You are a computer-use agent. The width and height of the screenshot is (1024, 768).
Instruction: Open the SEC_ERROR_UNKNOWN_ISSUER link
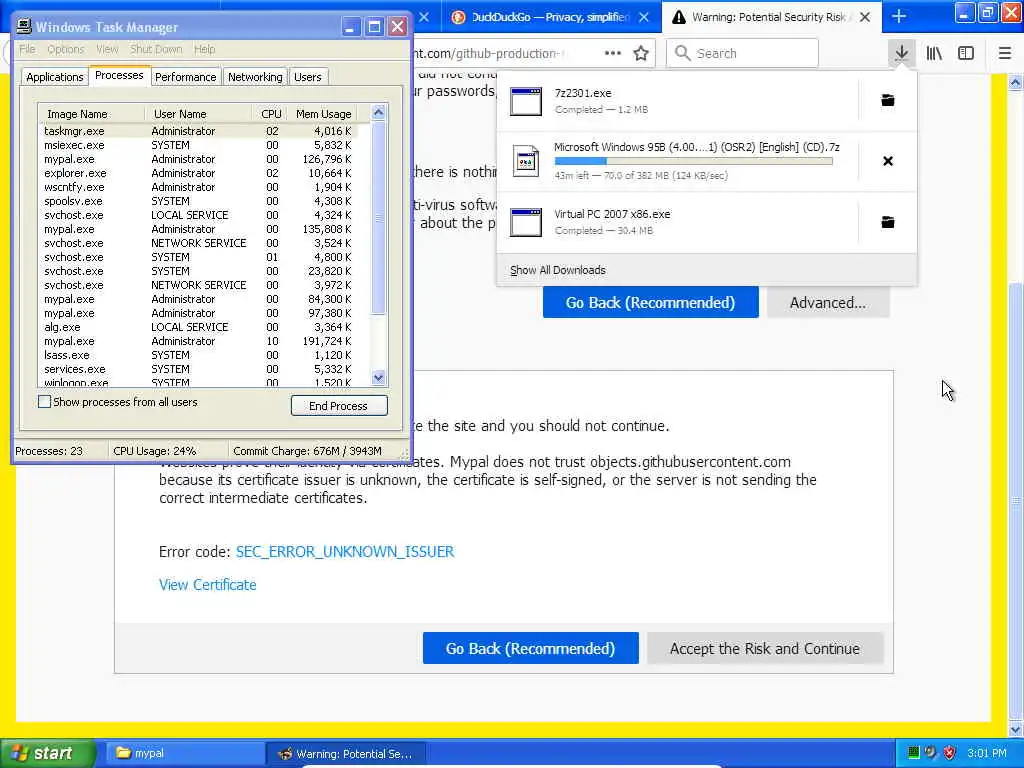(345, 551)
